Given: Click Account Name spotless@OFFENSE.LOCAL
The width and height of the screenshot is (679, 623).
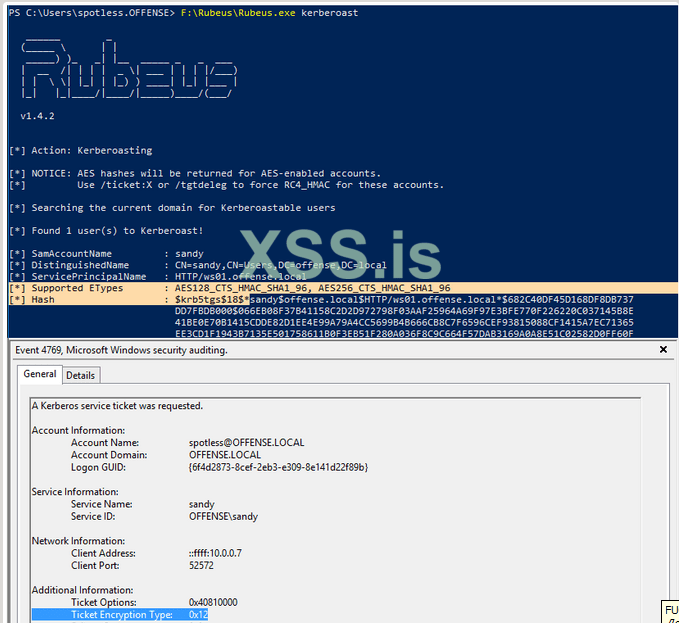Looking at the screenshot, I should tap(246, 442).
